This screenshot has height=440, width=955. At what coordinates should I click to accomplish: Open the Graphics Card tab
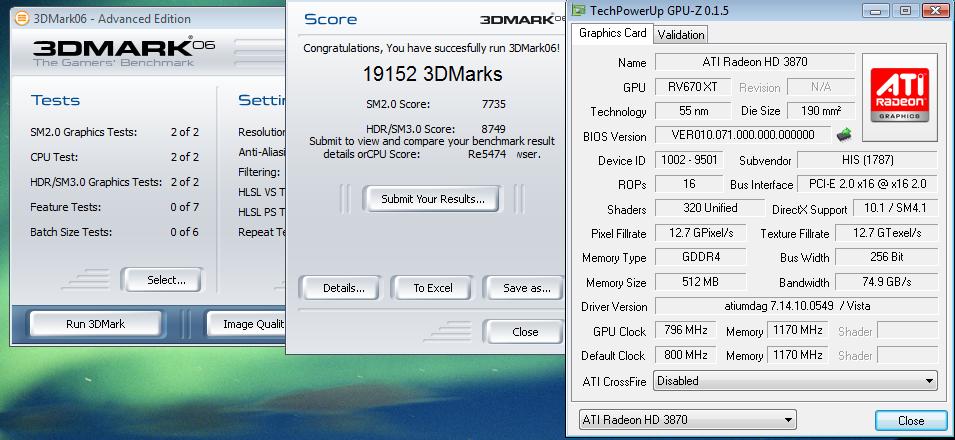point(612,33)
